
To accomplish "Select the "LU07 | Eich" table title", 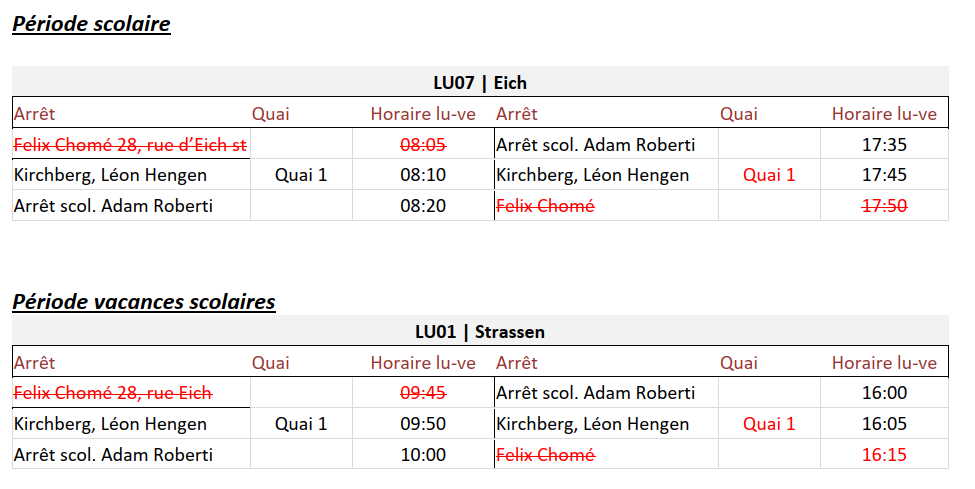I will [480, 82].
